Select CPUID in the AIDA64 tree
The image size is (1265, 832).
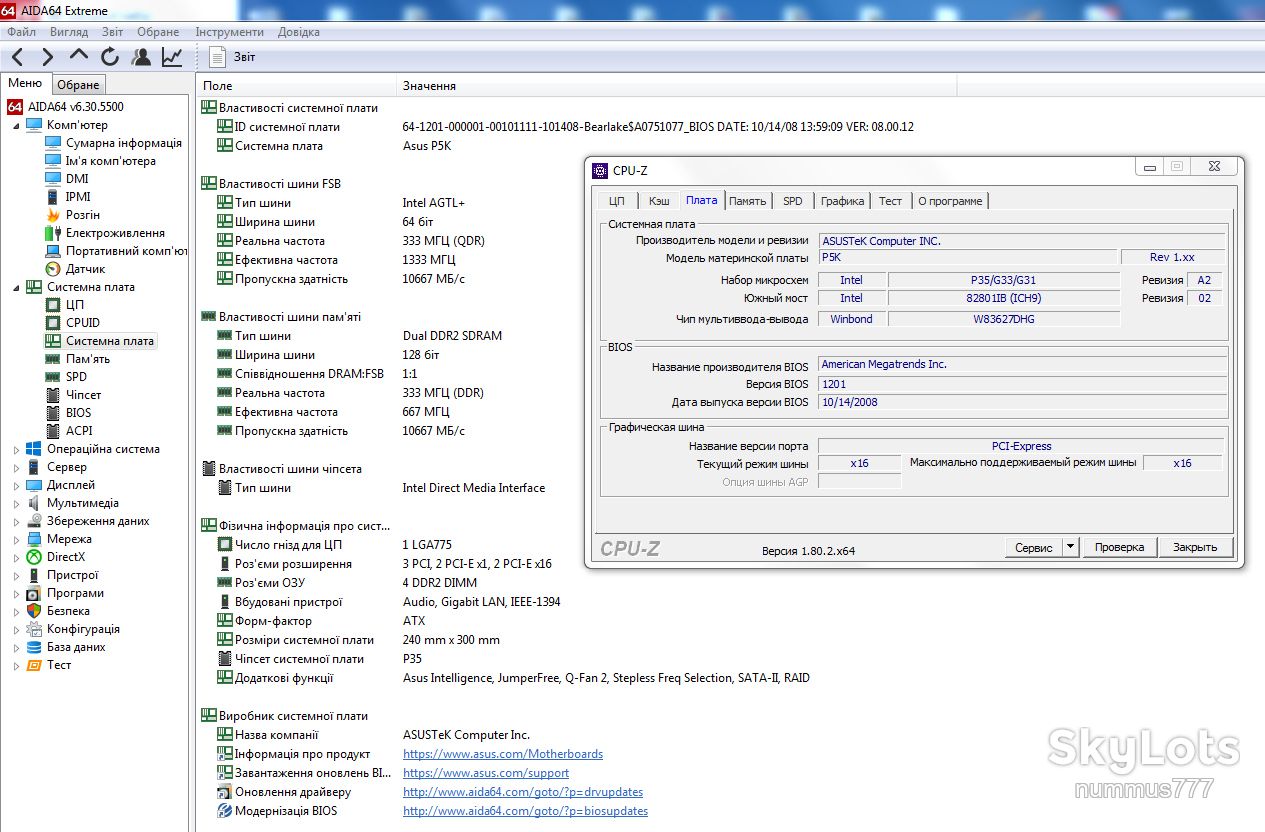(x=83, y=323)
